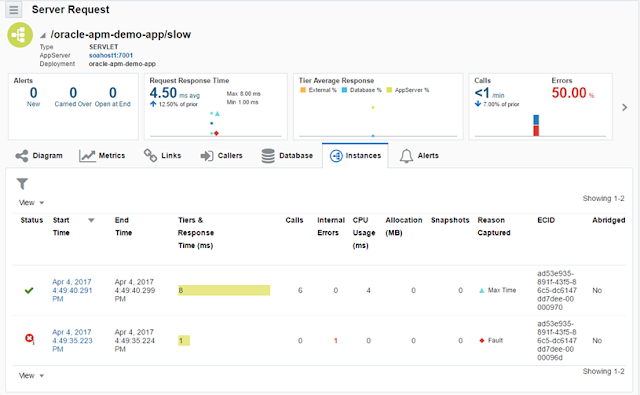Screen dimensions: 640x395
Task: Open instance starting 4:49:40.291 PM
Action: tap(72, 291)
